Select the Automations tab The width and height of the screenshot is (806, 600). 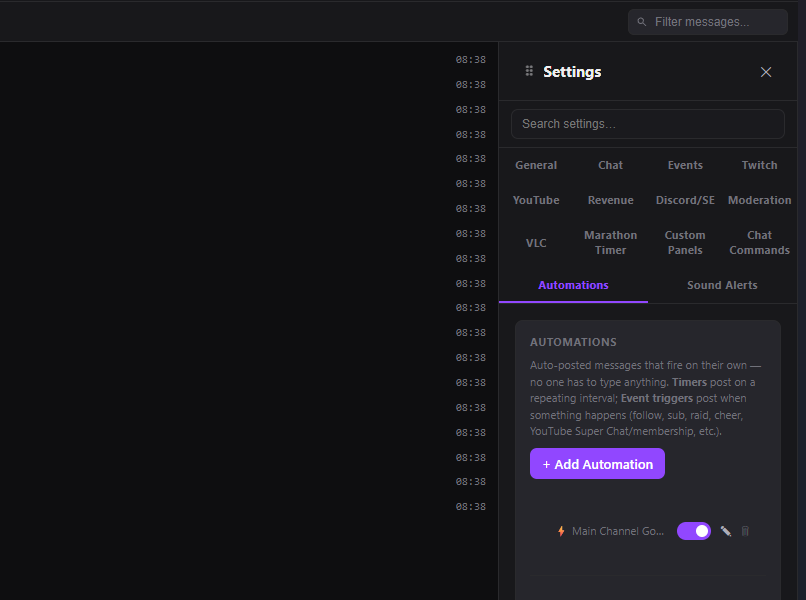pos(573,285)
